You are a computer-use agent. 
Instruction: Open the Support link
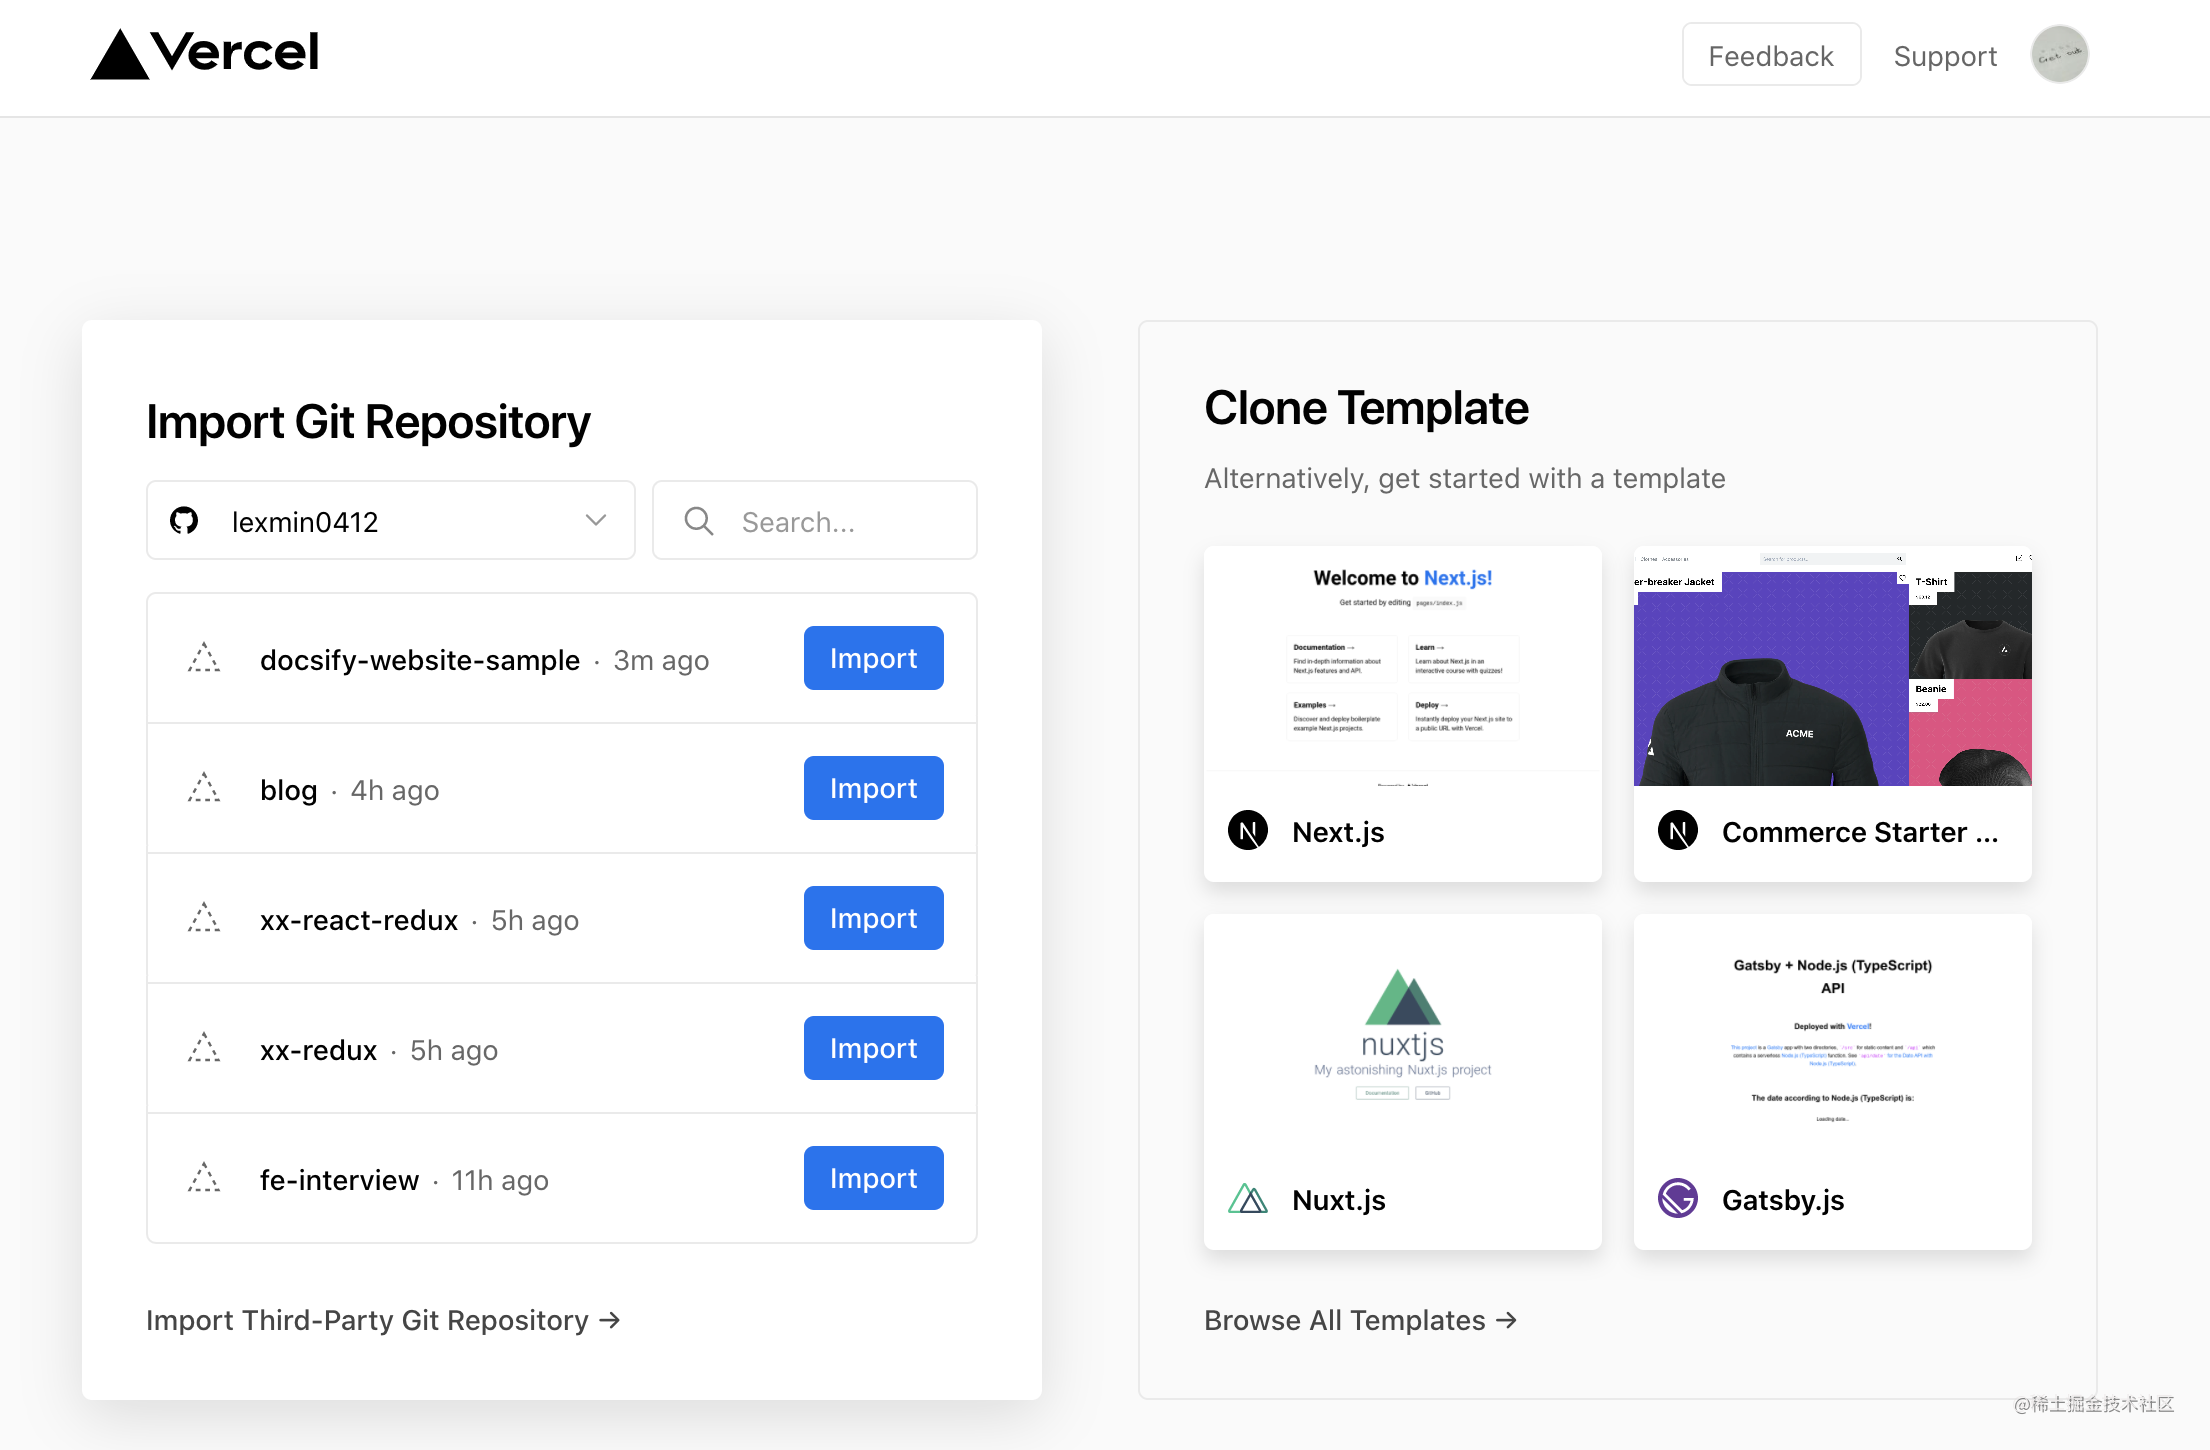coord(1945,56)
